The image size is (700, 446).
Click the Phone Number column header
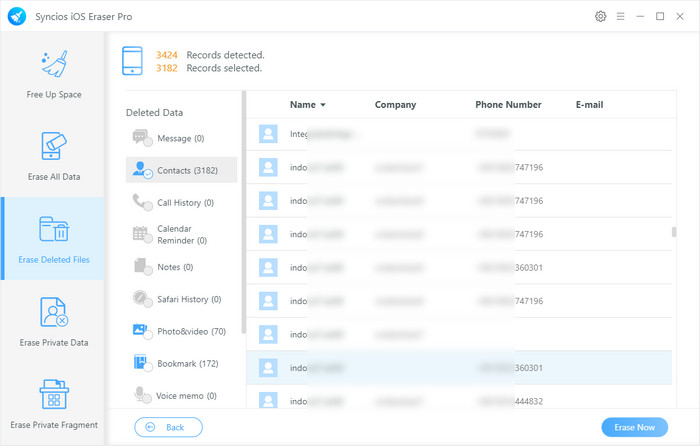(x=508, y=104)
